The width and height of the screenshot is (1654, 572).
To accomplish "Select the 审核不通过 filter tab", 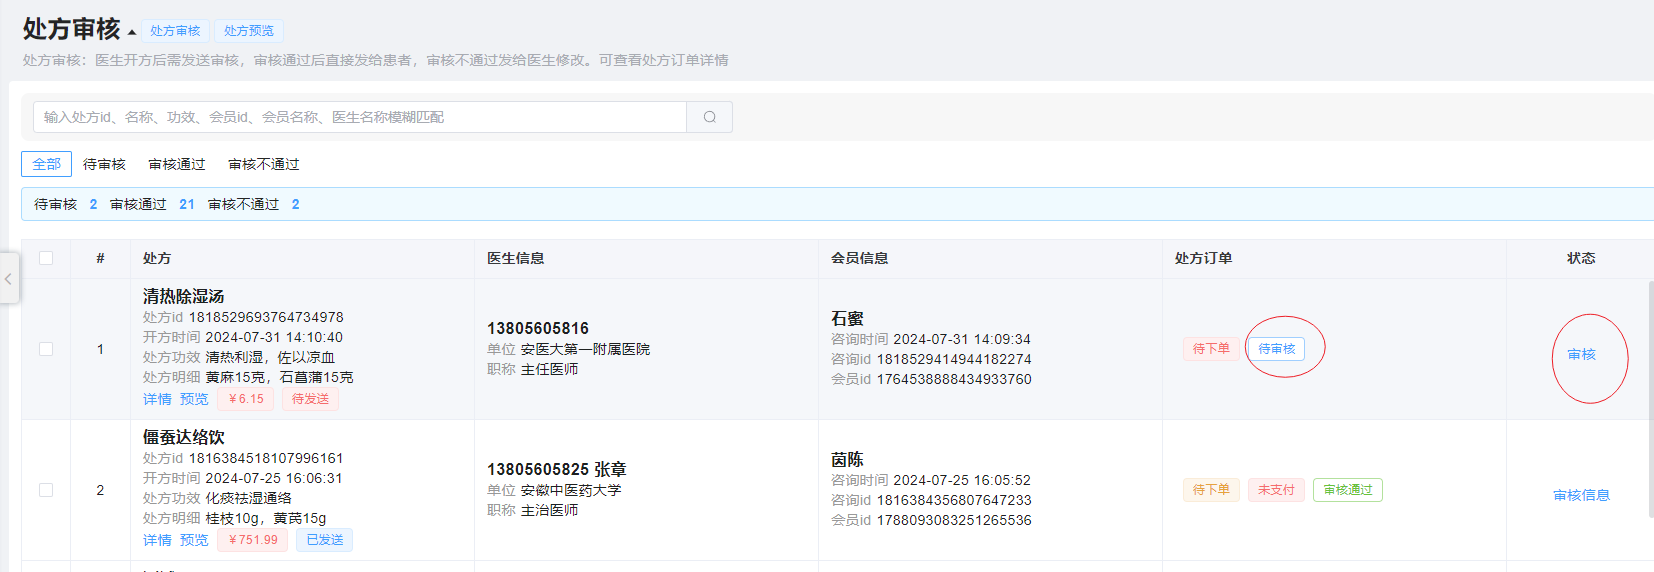I will 264,164.
